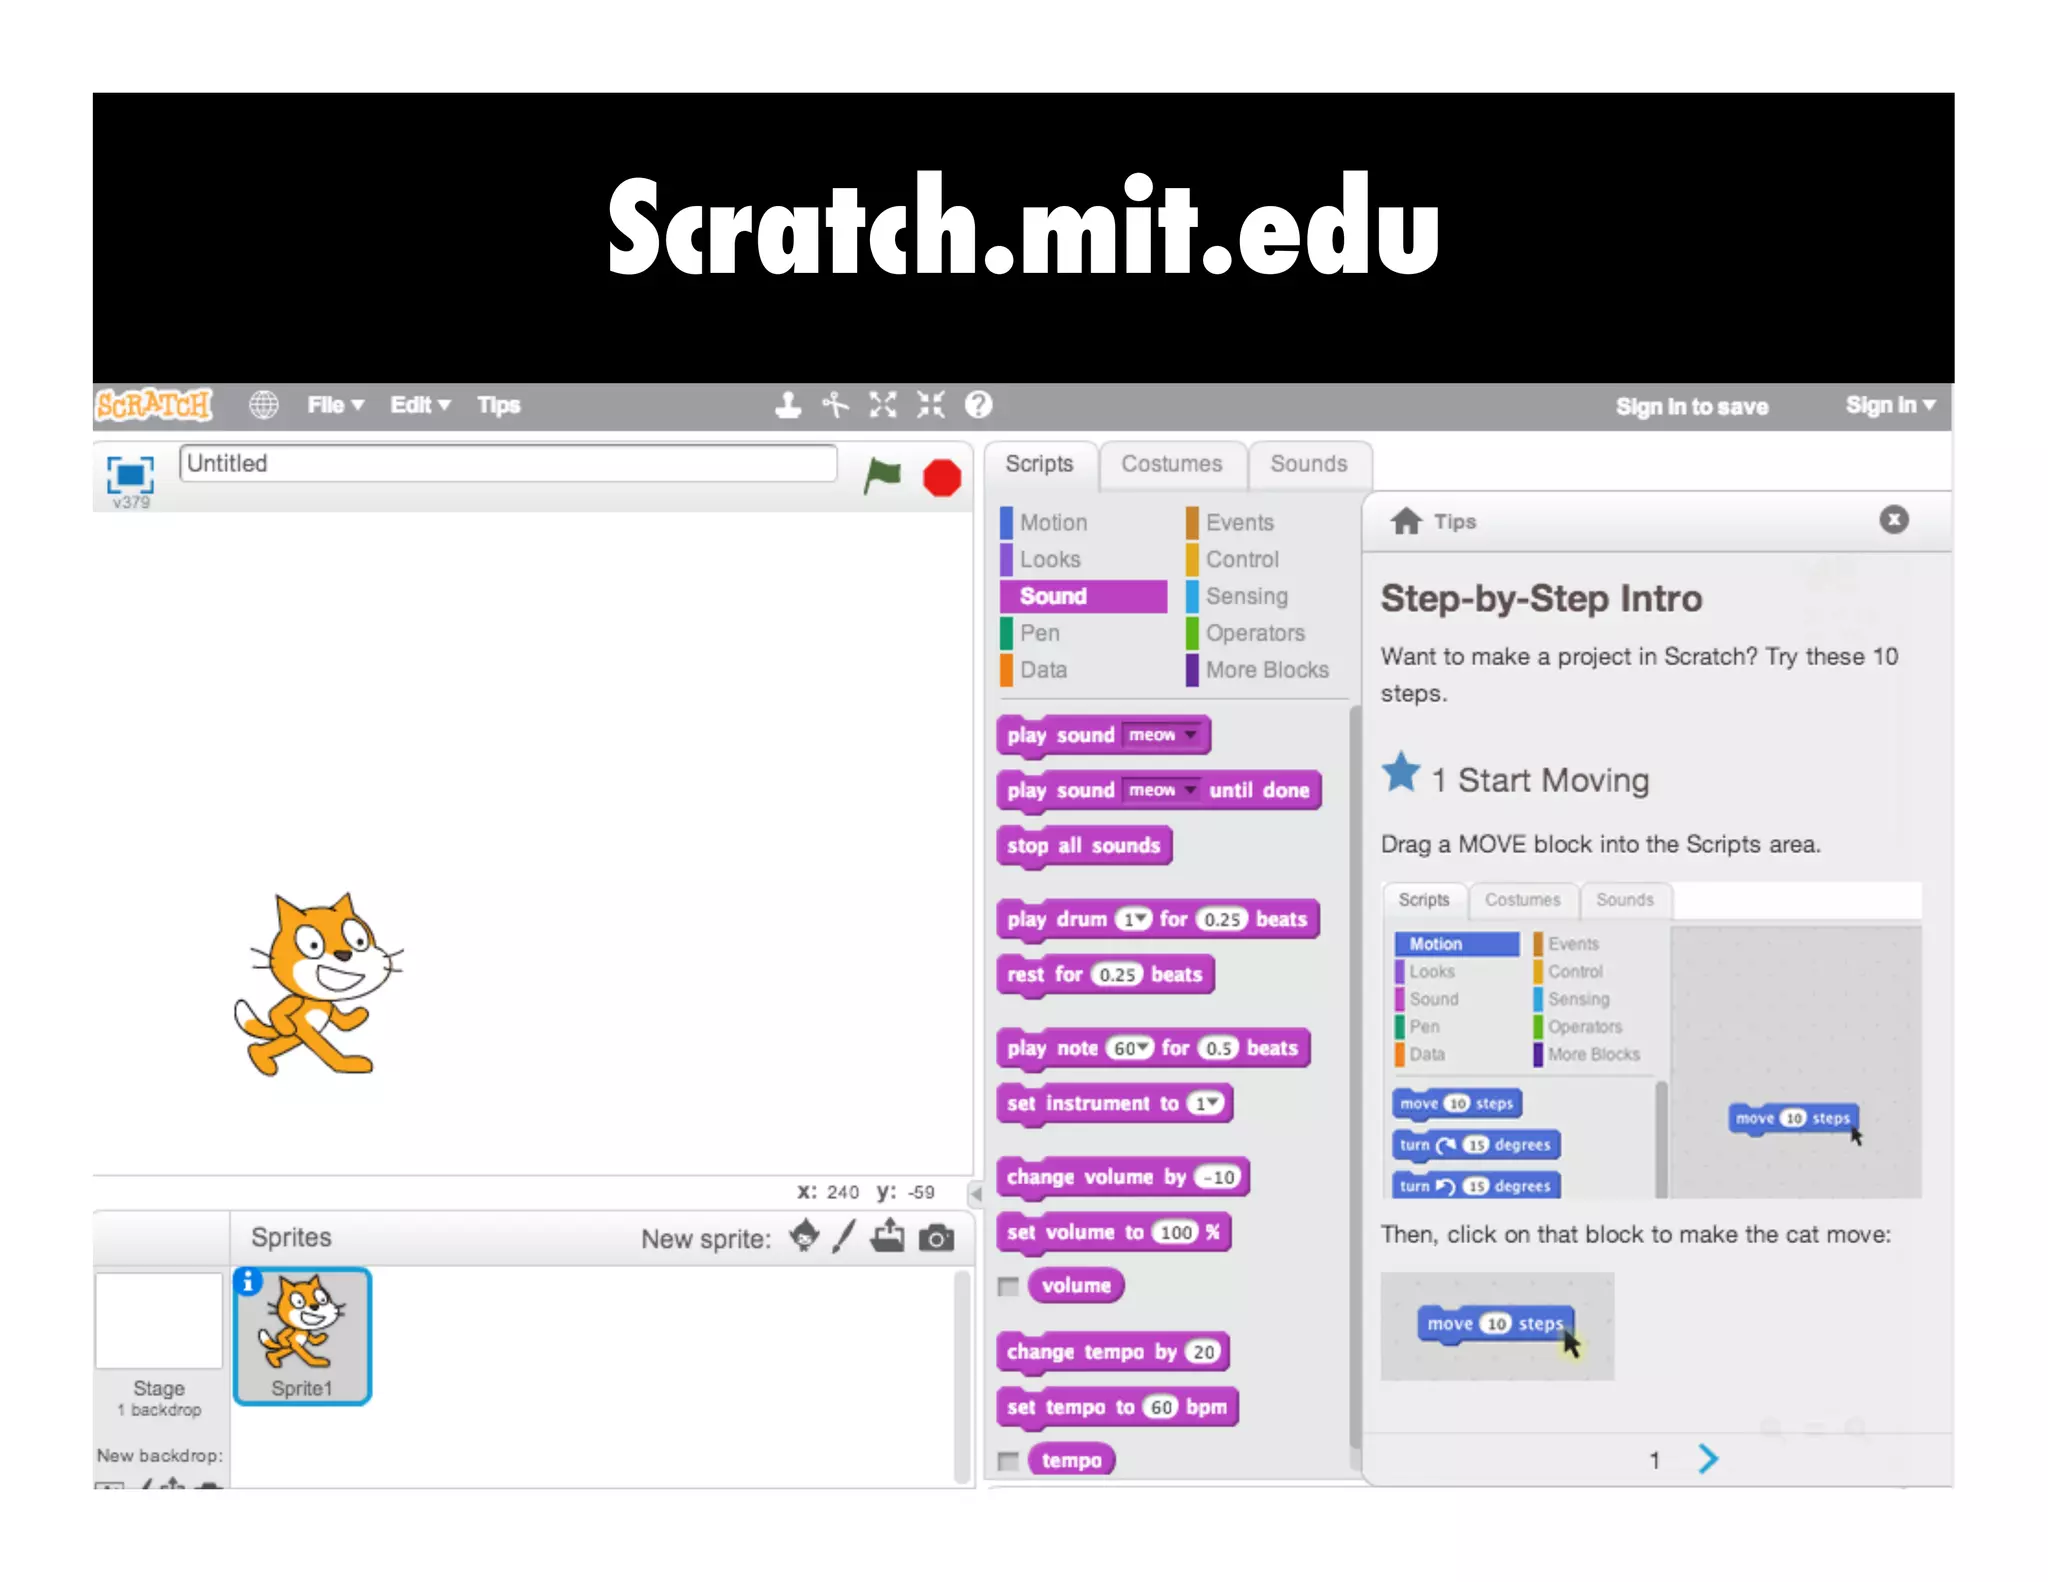Create new sprite from camera

coord(936,1239)
